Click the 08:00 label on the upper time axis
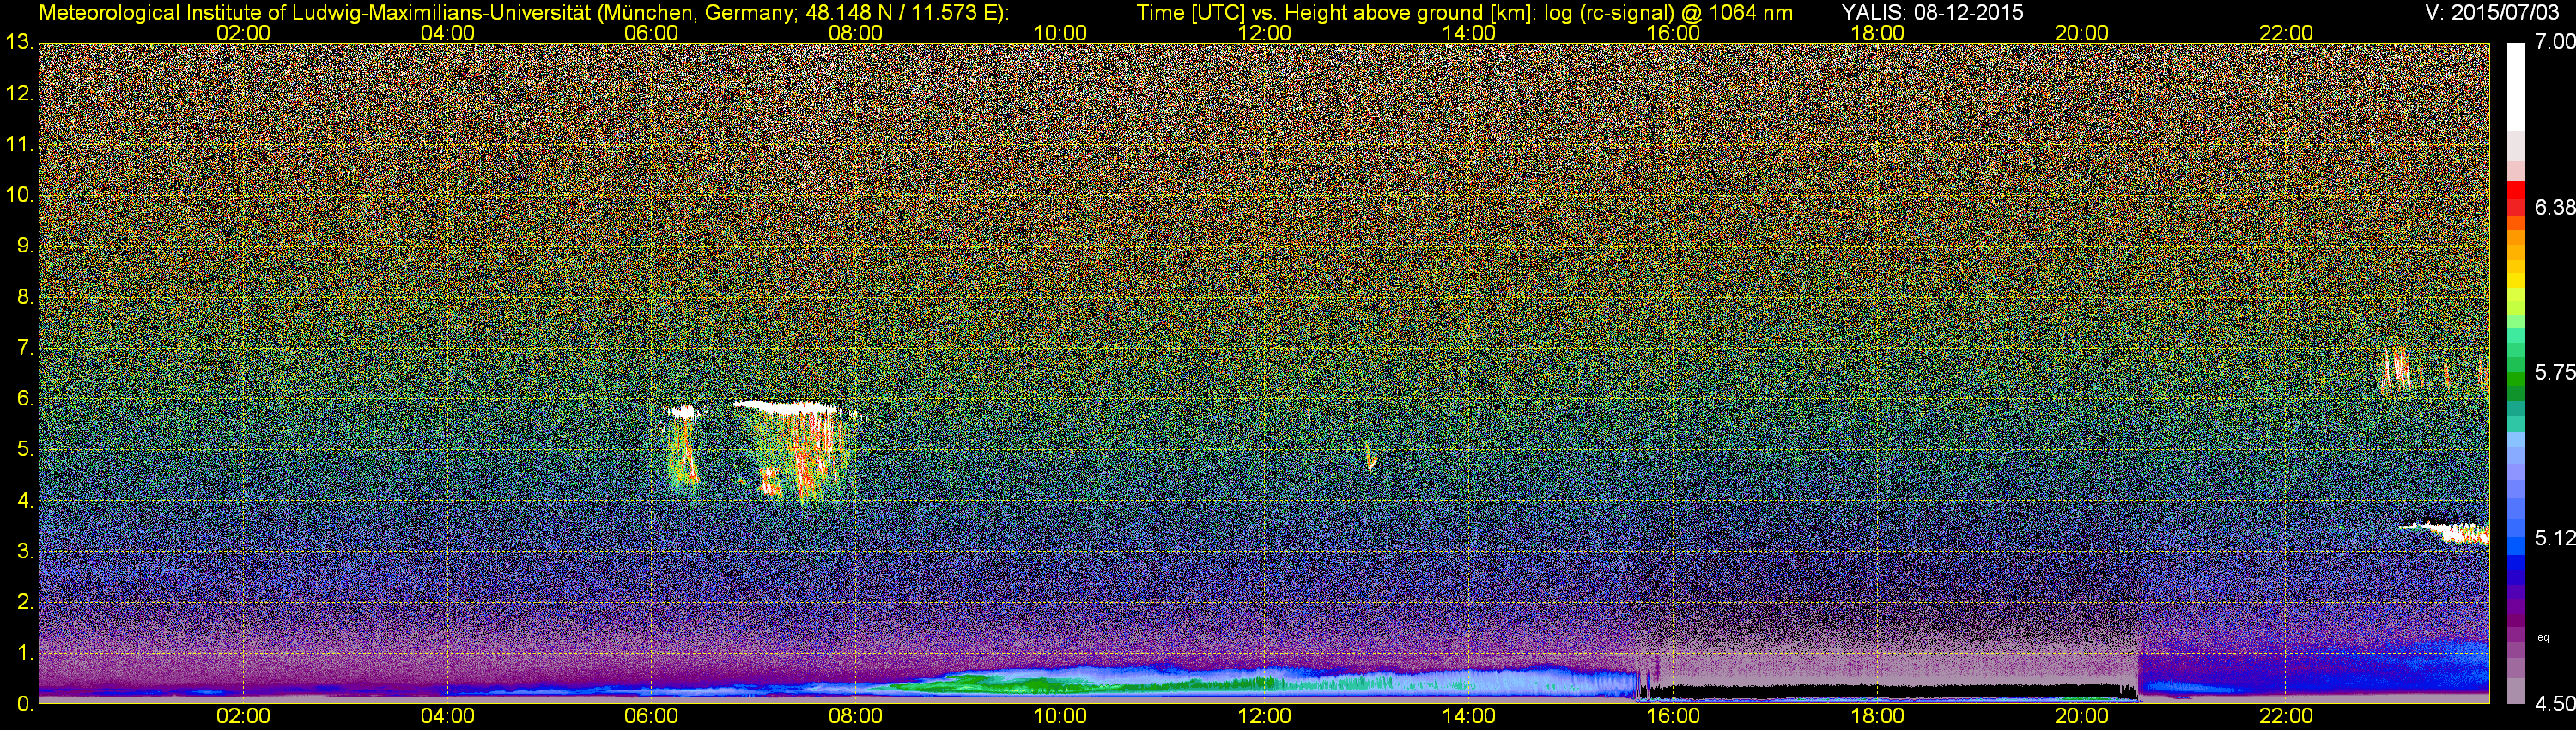Screen dimensions: 2576x730 (x=856, y=33)
